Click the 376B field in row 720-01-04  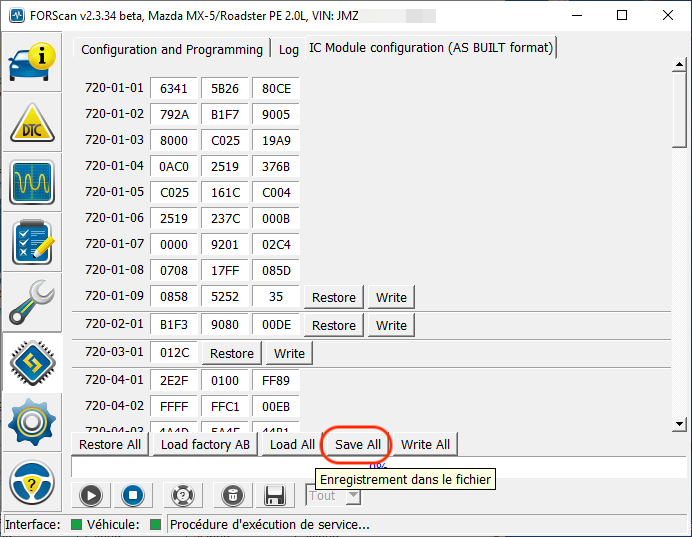276,167
